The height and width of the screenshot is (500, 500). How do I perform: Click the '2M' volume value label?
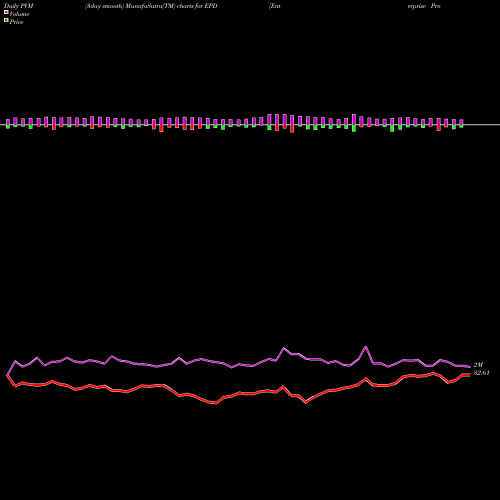coord(478,365)
